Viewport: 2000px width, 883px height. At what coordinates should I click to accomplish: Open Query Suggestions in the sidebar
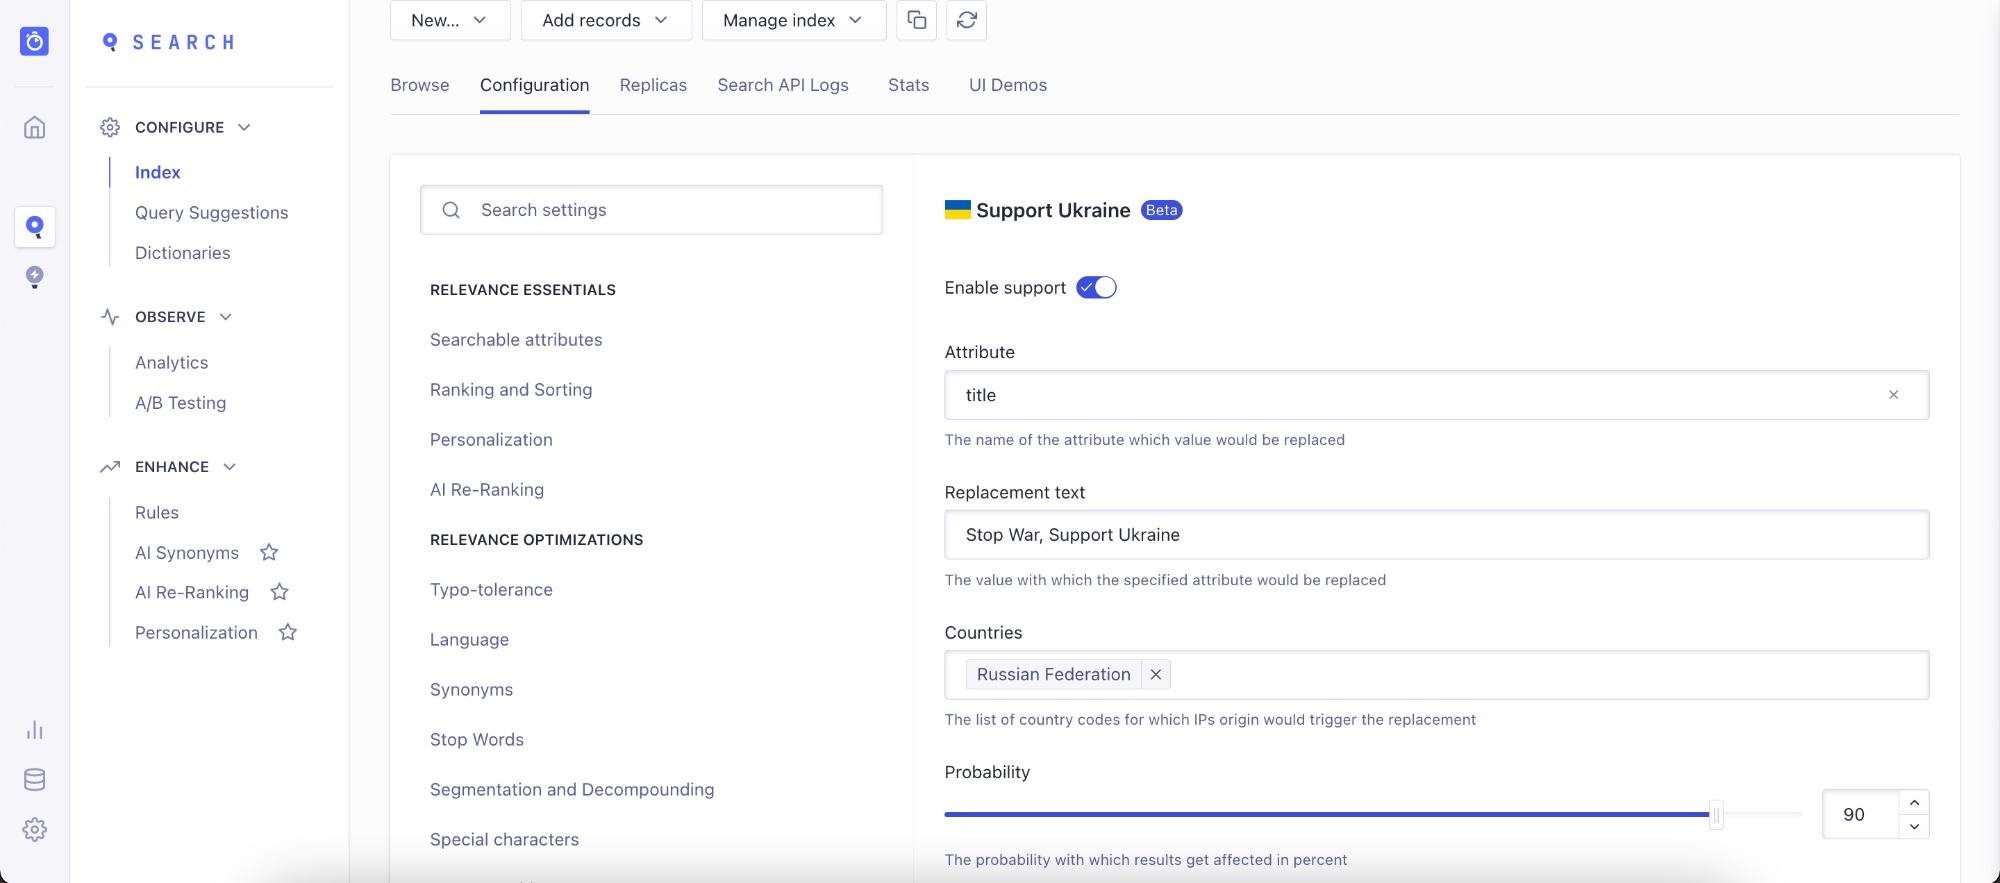point(211,212)
